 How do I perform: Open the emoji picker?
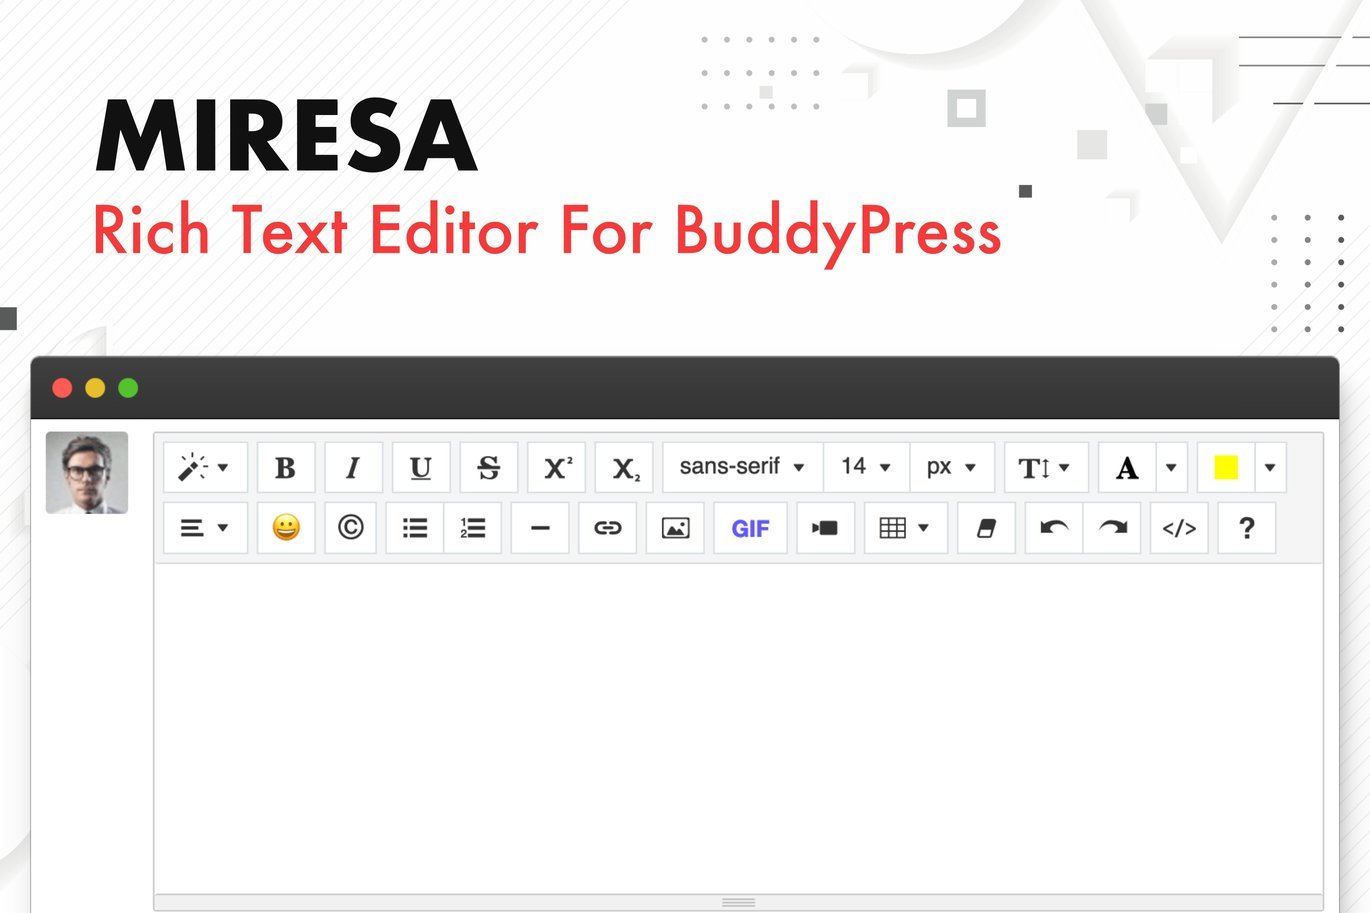point(285,528)
